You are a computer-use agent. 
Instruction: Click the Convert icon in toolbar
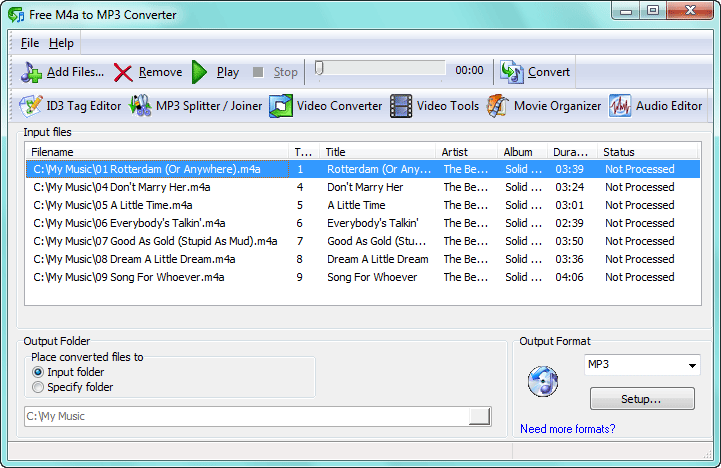click(x=512, y=72)
